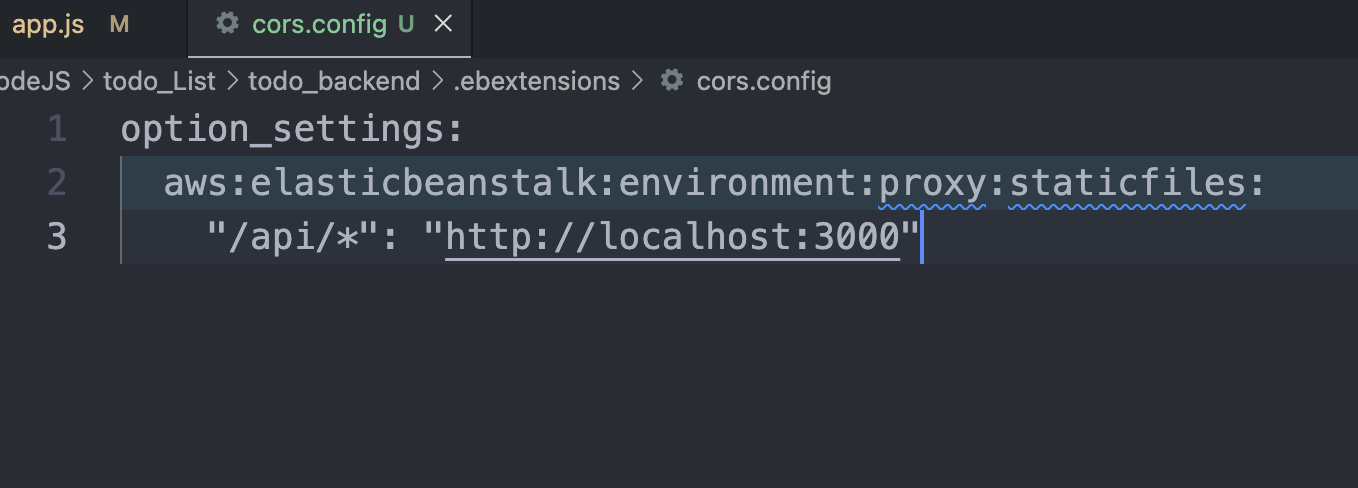This screenshot has width=1358, height=488.
Task: Click line number 1 in the gutter
Action: click(x=57, y=130)
